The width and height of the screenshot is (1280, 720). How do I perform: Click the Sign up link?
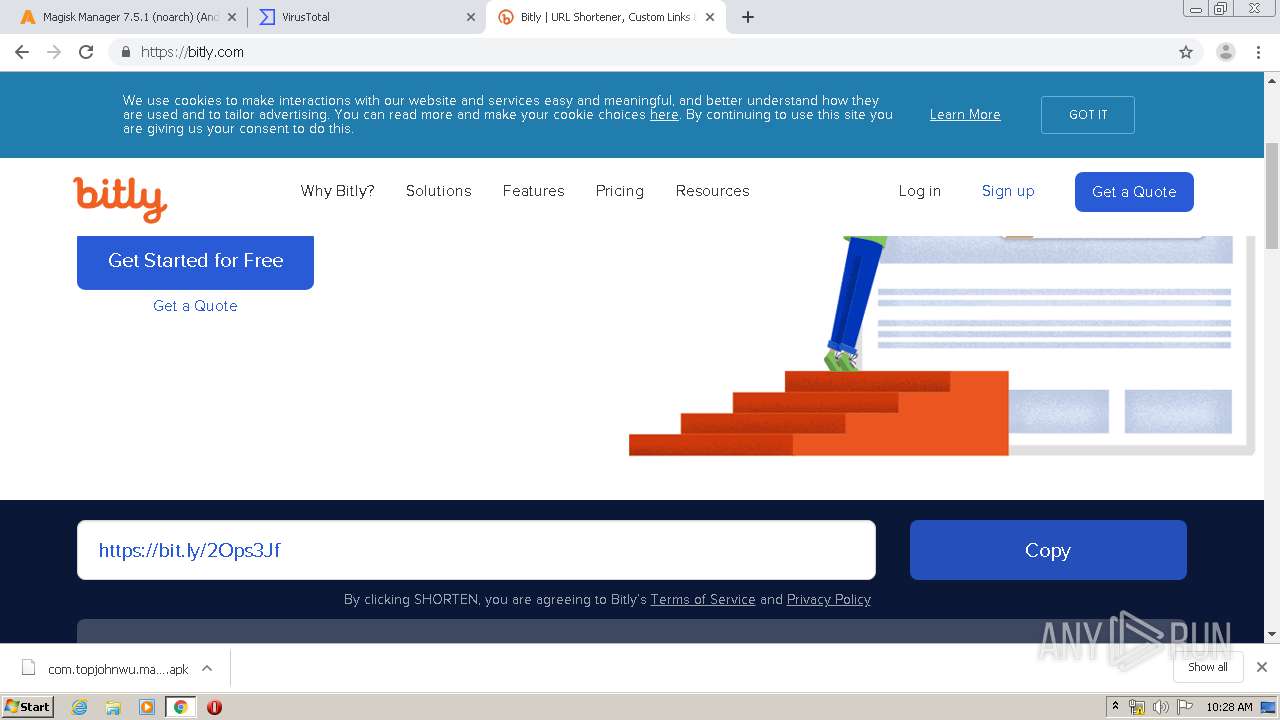pos(1008,191)
